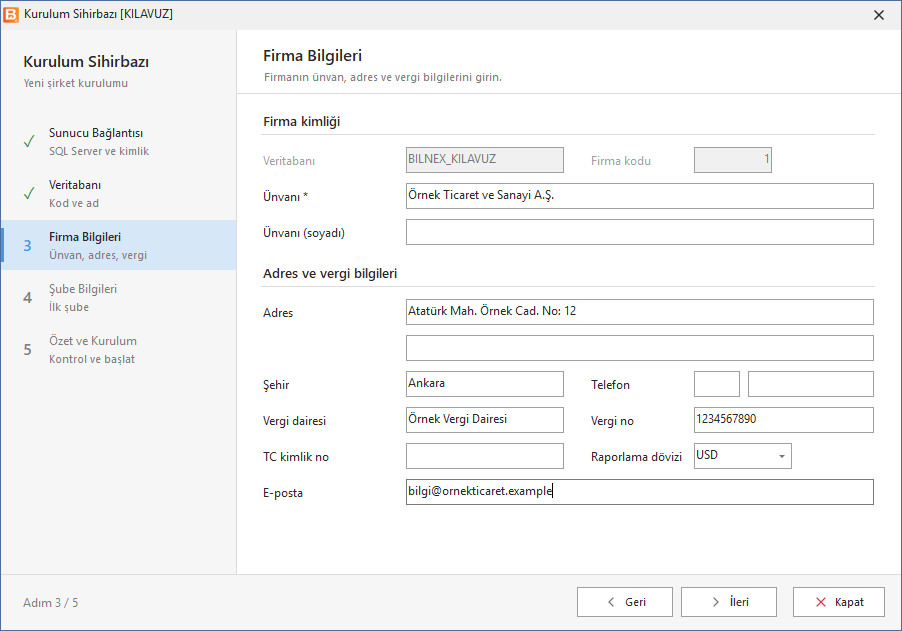This screenshot has height=631, width=902.
Task: Click the green checkmark beside Veritabanı step
Action: [29, 193]
